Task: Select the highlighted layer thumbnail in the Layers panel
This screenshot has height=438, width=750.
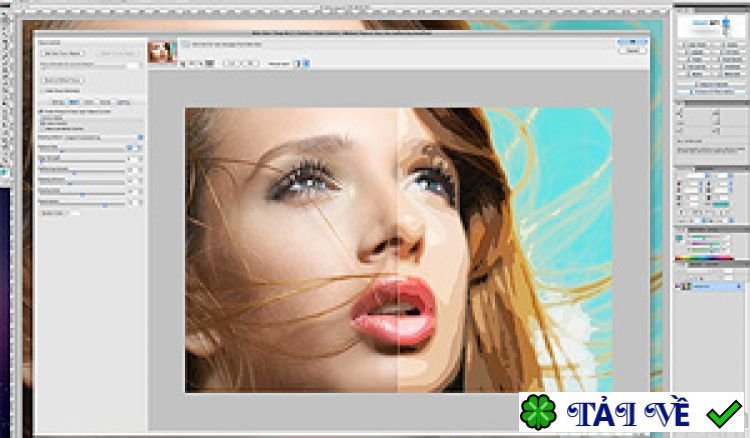Action: click(686, 286)
